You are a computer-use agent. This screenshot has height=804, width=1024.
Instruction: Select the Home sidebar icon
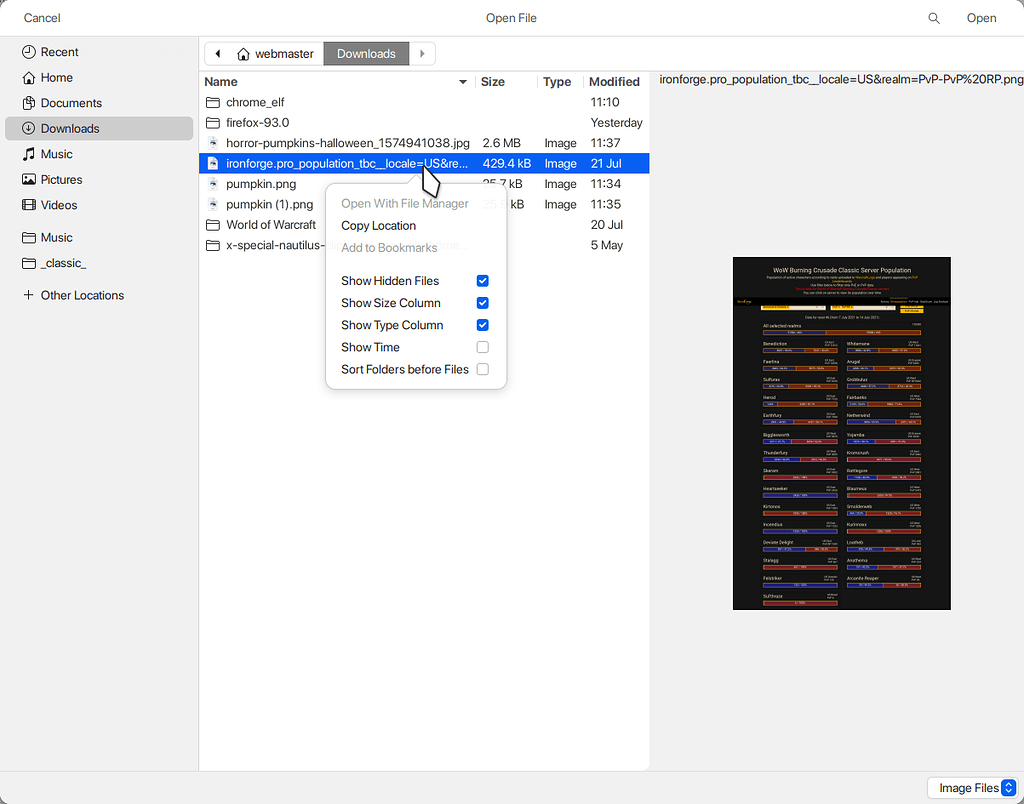tap(28, 78)
